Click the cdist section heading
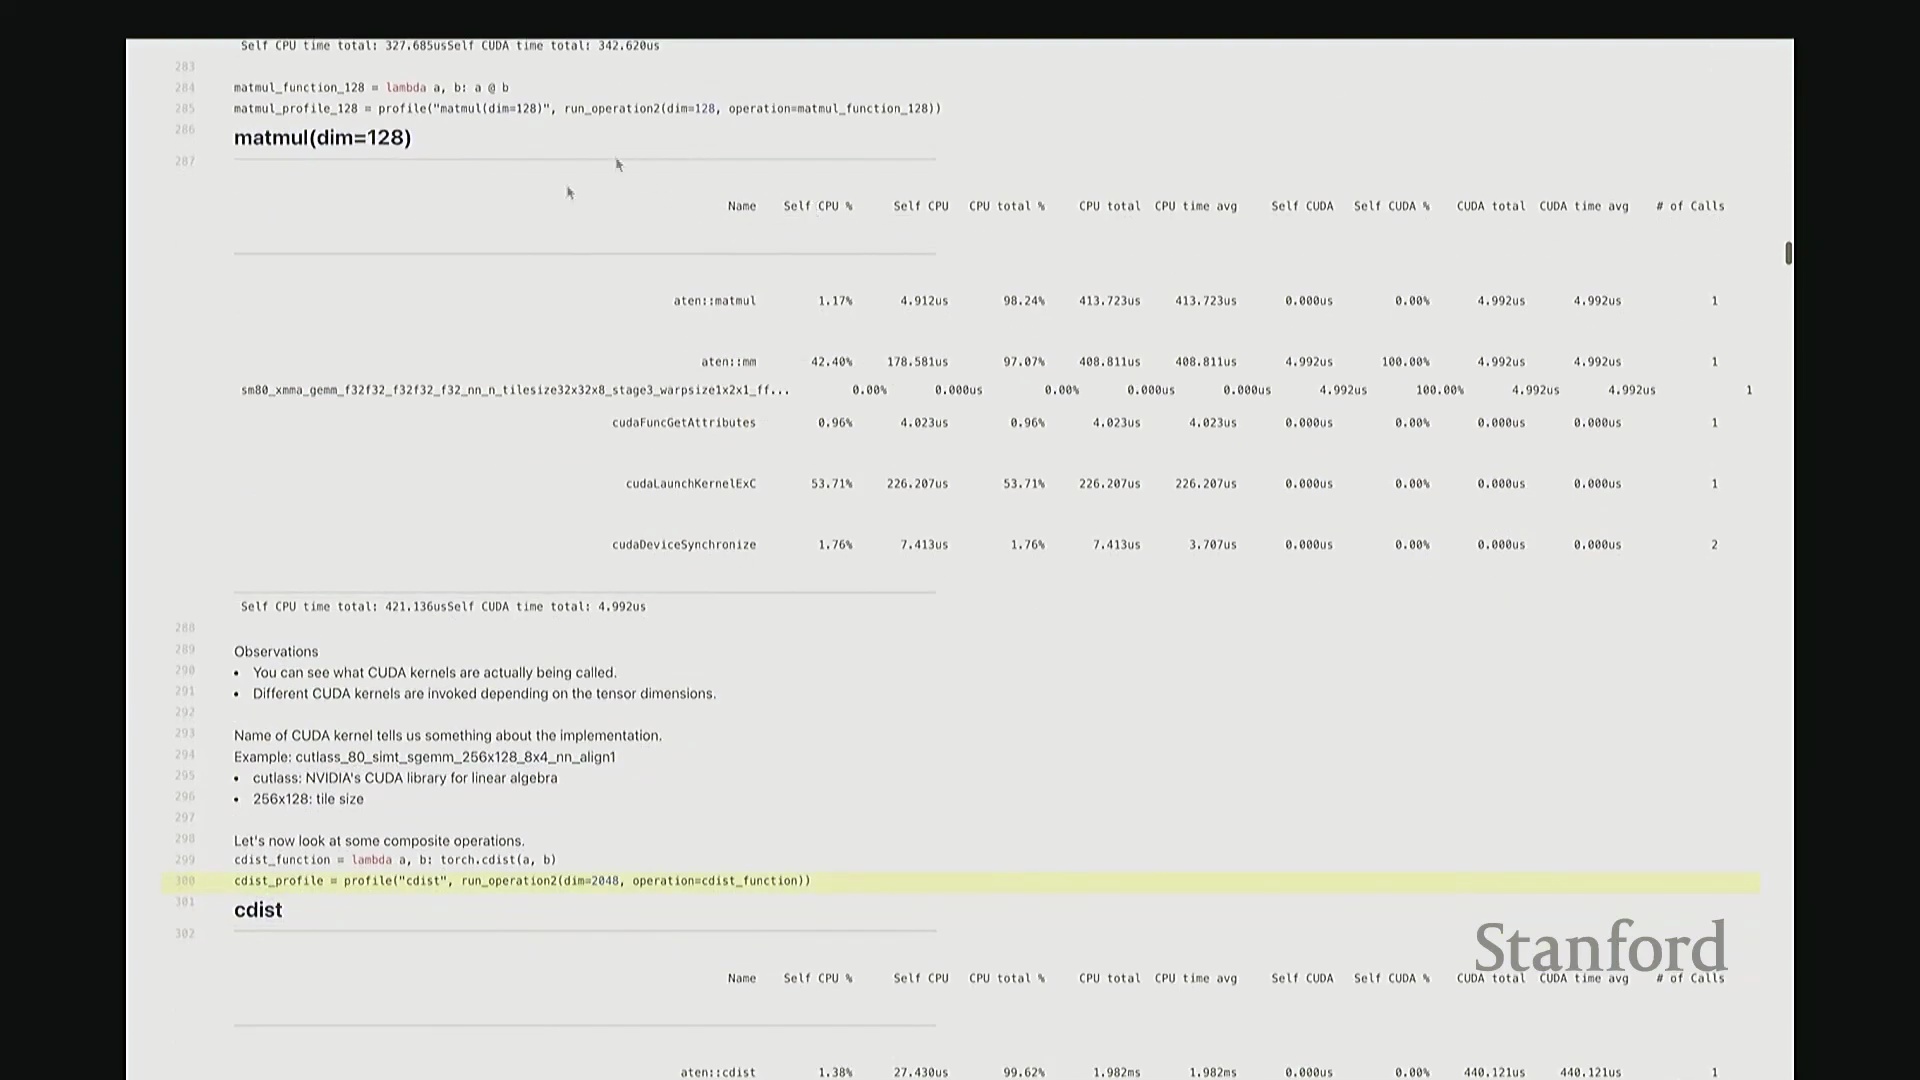The image size is (1920, 1080). coord(258,910)
